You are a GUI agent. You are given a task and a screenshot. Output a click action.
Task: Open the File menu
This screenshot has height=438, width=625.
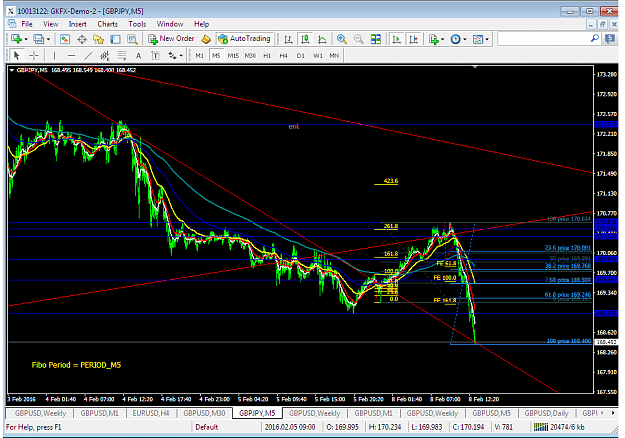(27, 24)
